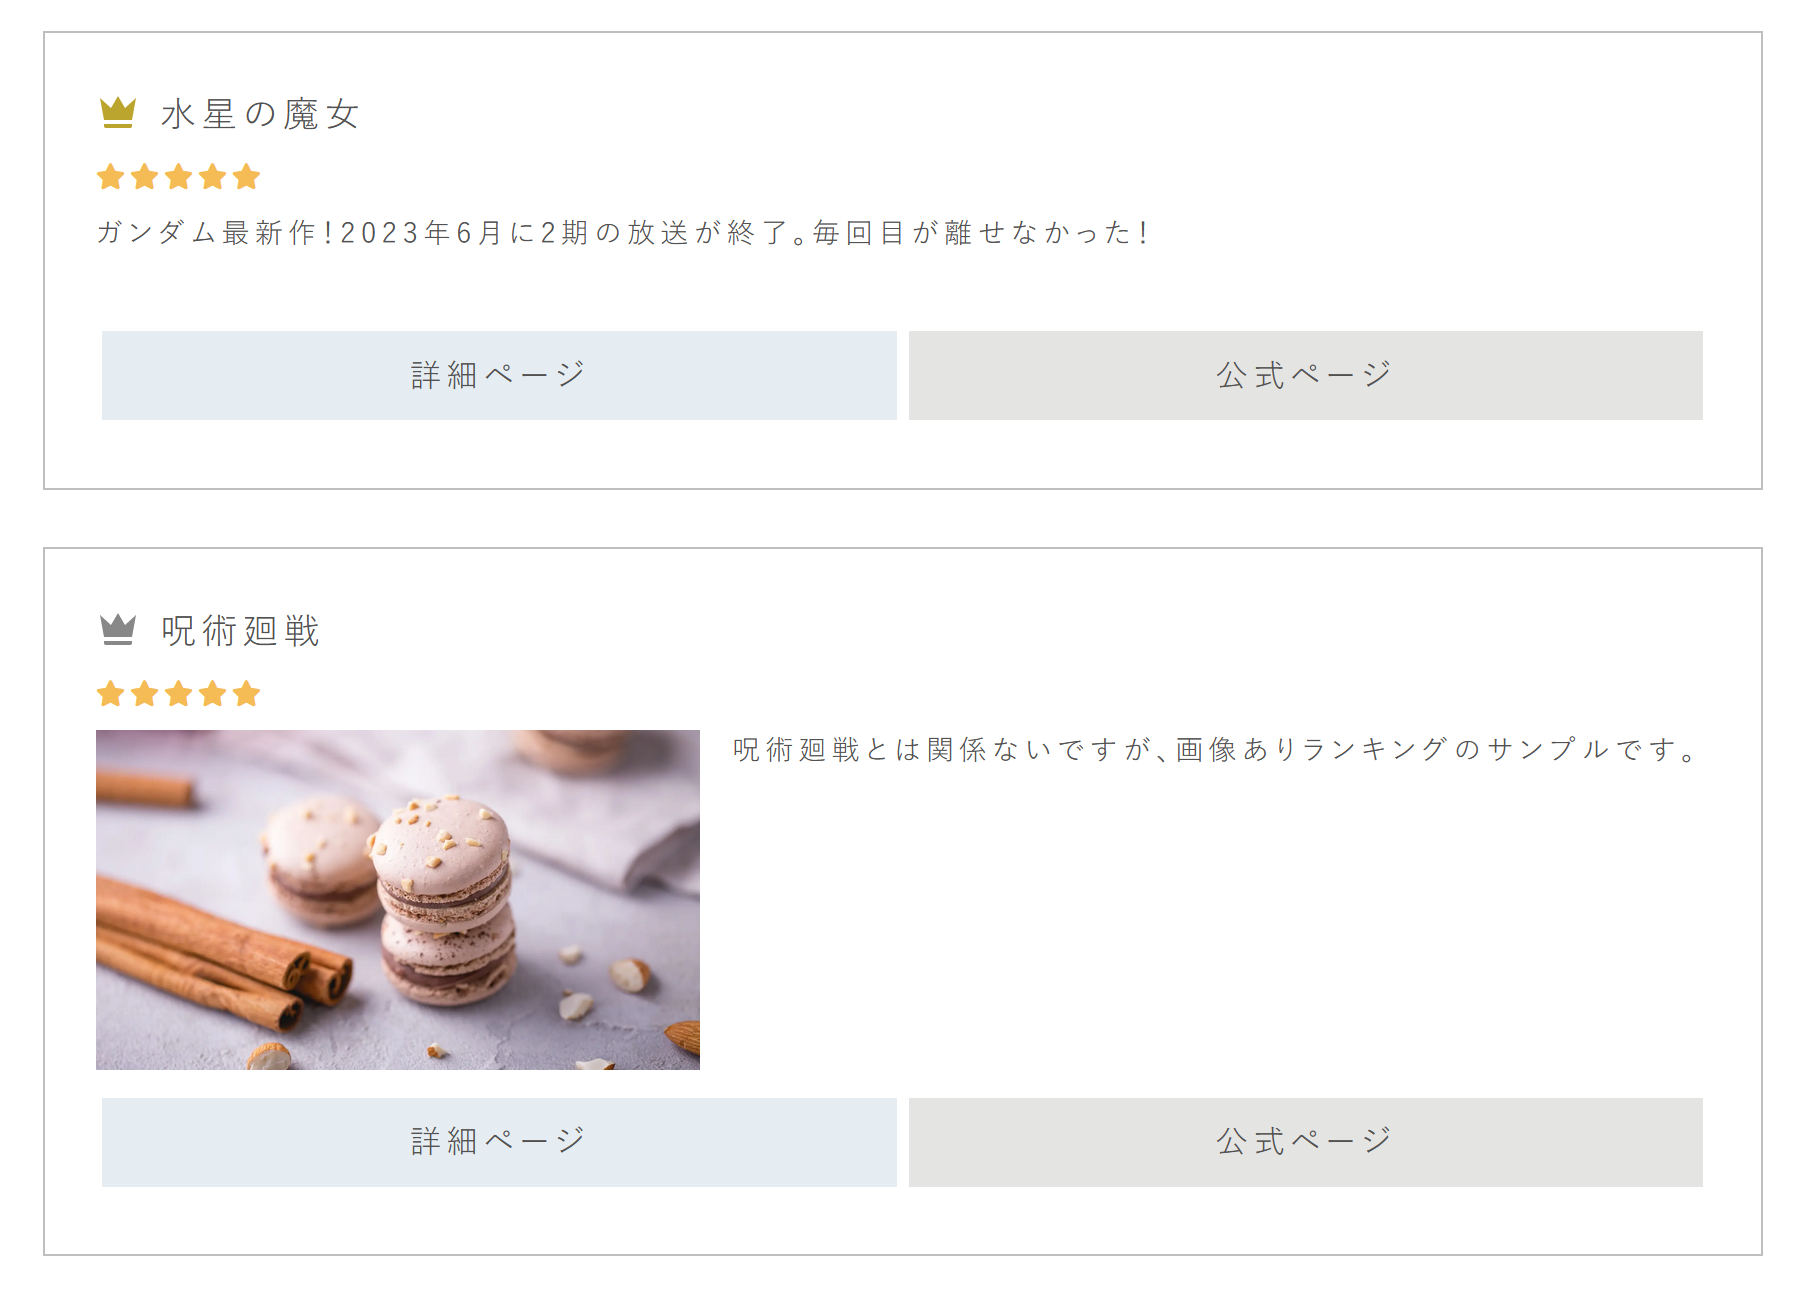
Task: Open 公式ページ for 水星の魔女
Action: (1305, 375)
